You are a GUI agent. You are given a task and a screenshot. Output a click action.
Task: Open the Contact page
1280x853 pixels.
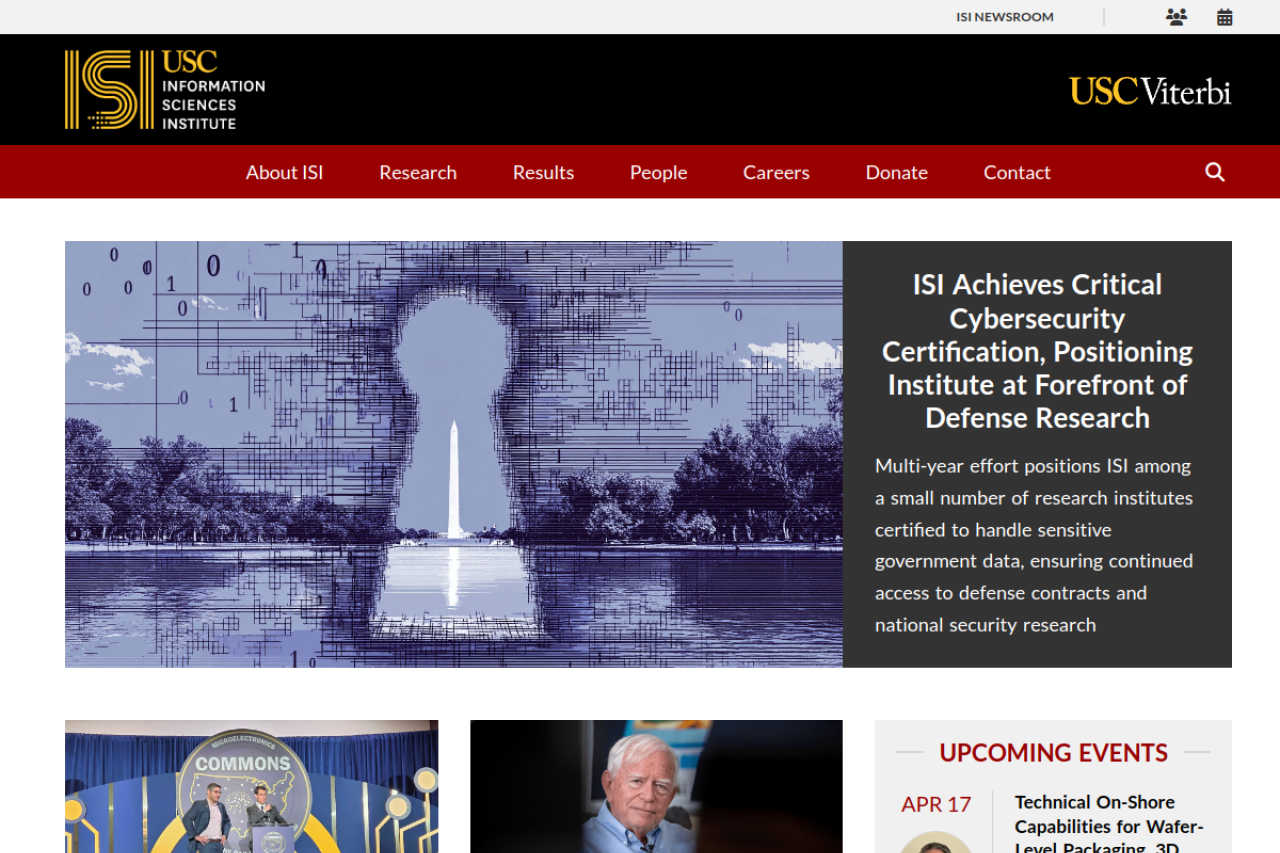1016,172
